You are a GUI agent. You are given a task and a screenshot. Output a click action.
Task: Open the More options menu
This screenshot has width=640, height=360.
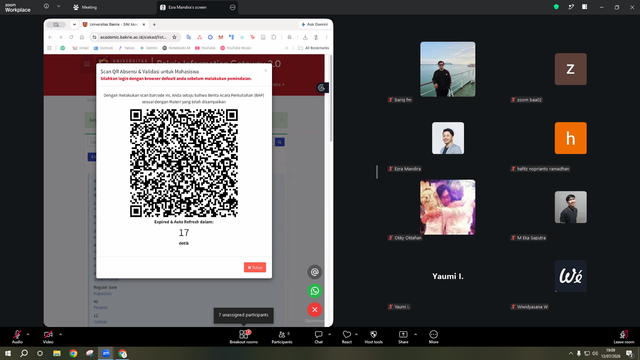click(433, 337)
